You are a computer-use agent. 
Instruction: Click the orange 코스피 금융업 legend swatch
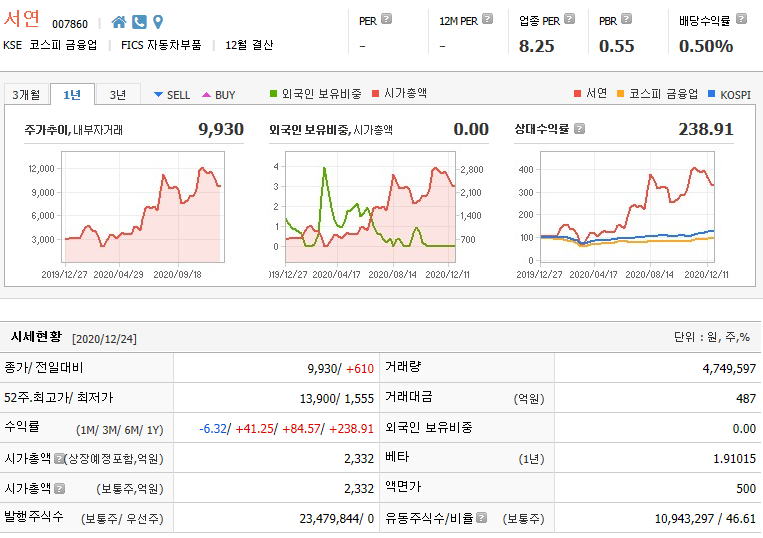620,93
